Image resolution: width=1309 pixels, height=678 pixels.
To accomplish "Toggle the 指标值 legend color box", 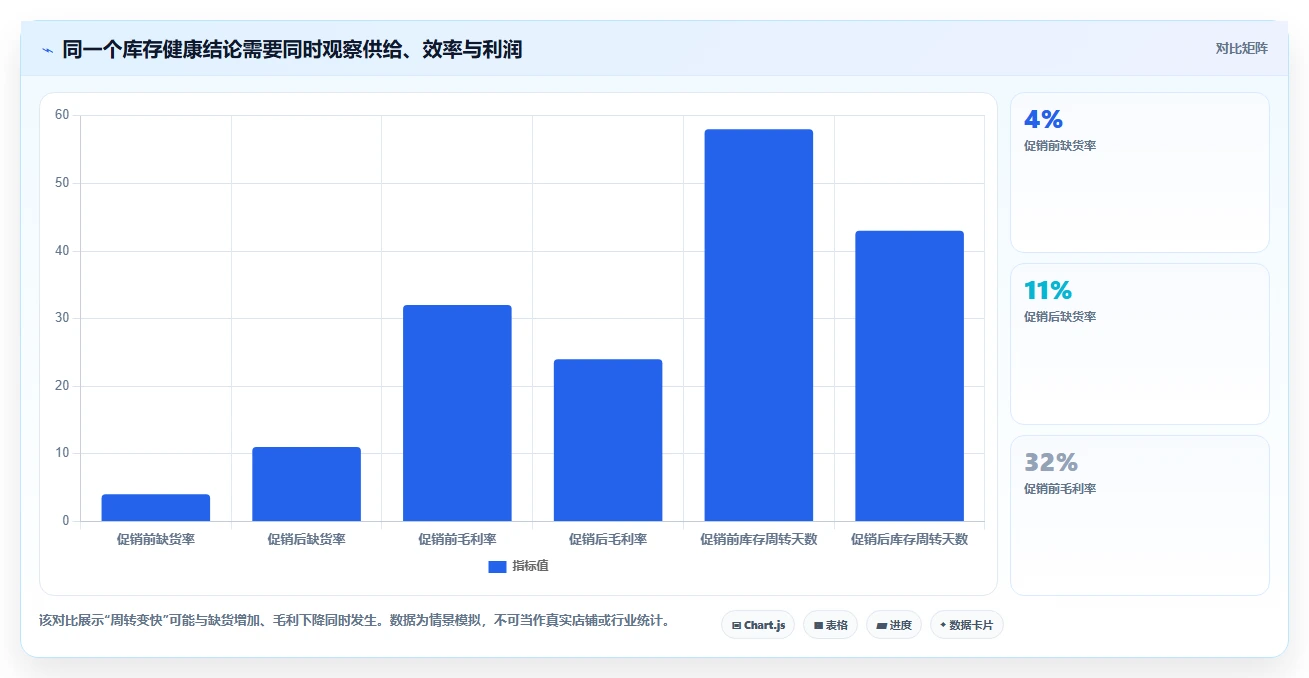I will (497, 566).
